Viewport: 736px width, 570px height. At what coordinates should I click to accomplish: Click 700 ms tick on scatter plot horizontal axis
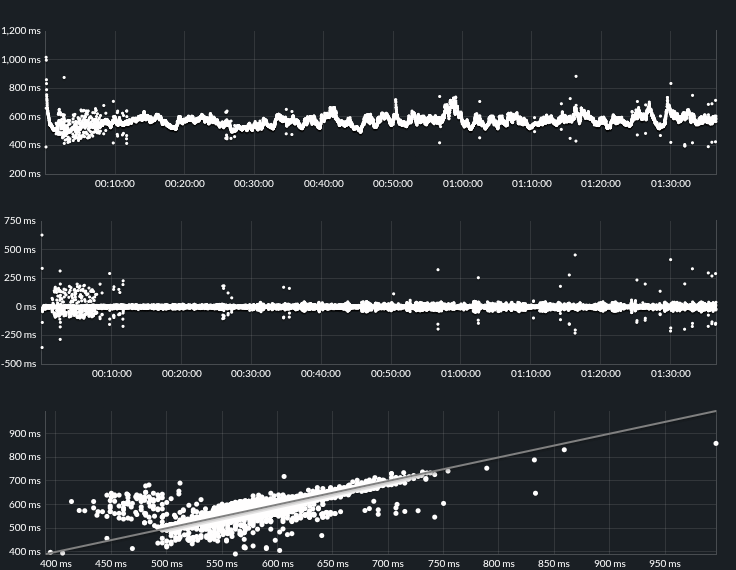point(388,563)
